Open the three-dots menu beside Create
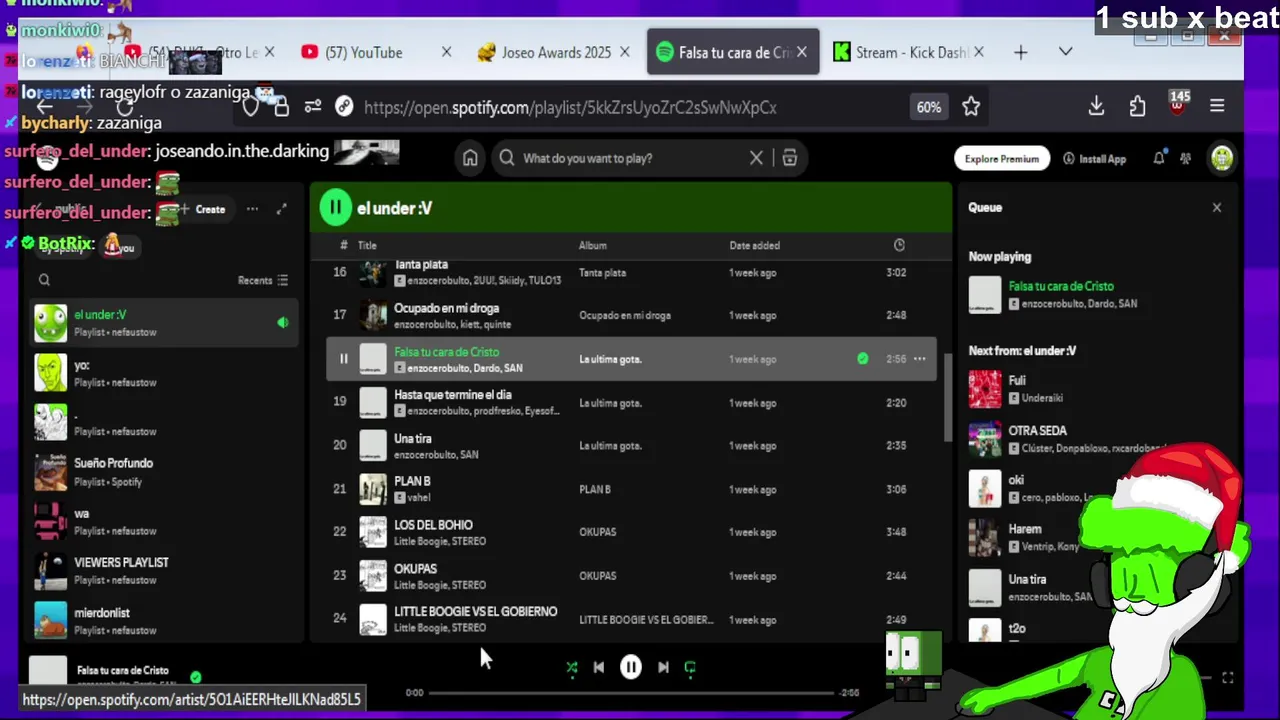 252,210
